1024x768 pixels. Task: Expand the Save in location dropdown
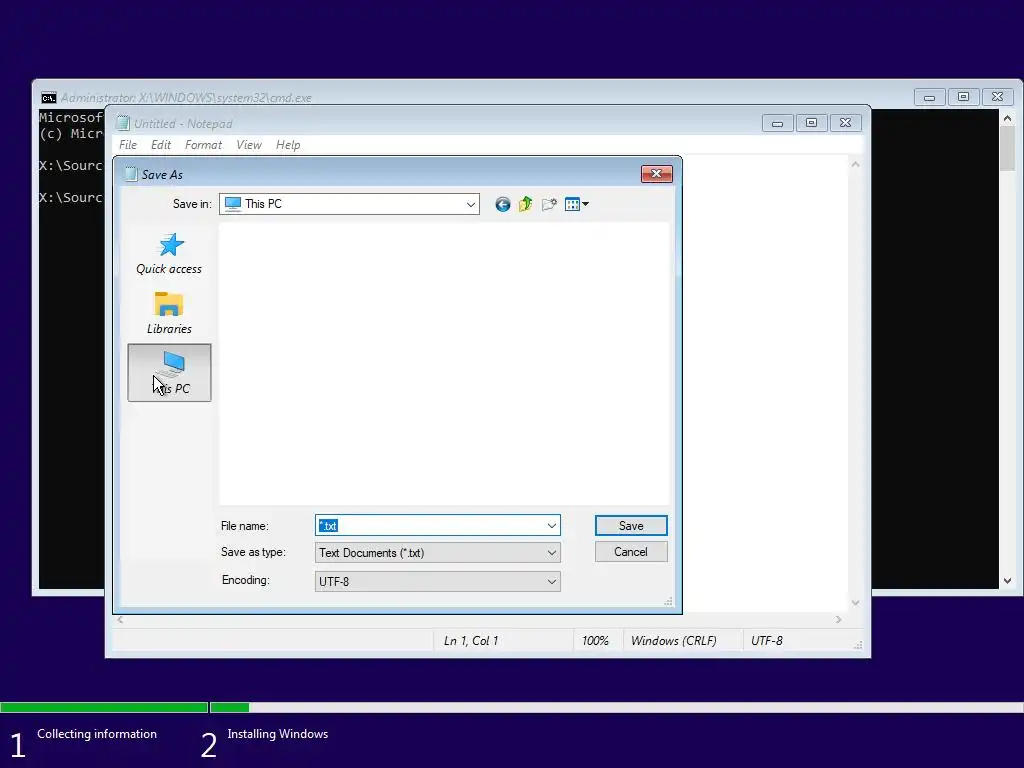pyautogui.click(x=470, y=204)
